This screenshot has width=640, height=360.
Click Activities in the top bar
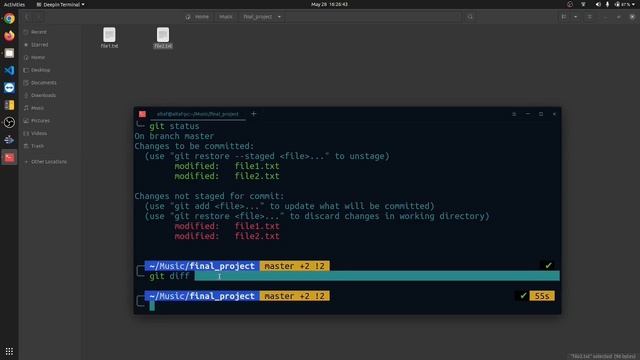coord(14,4)
